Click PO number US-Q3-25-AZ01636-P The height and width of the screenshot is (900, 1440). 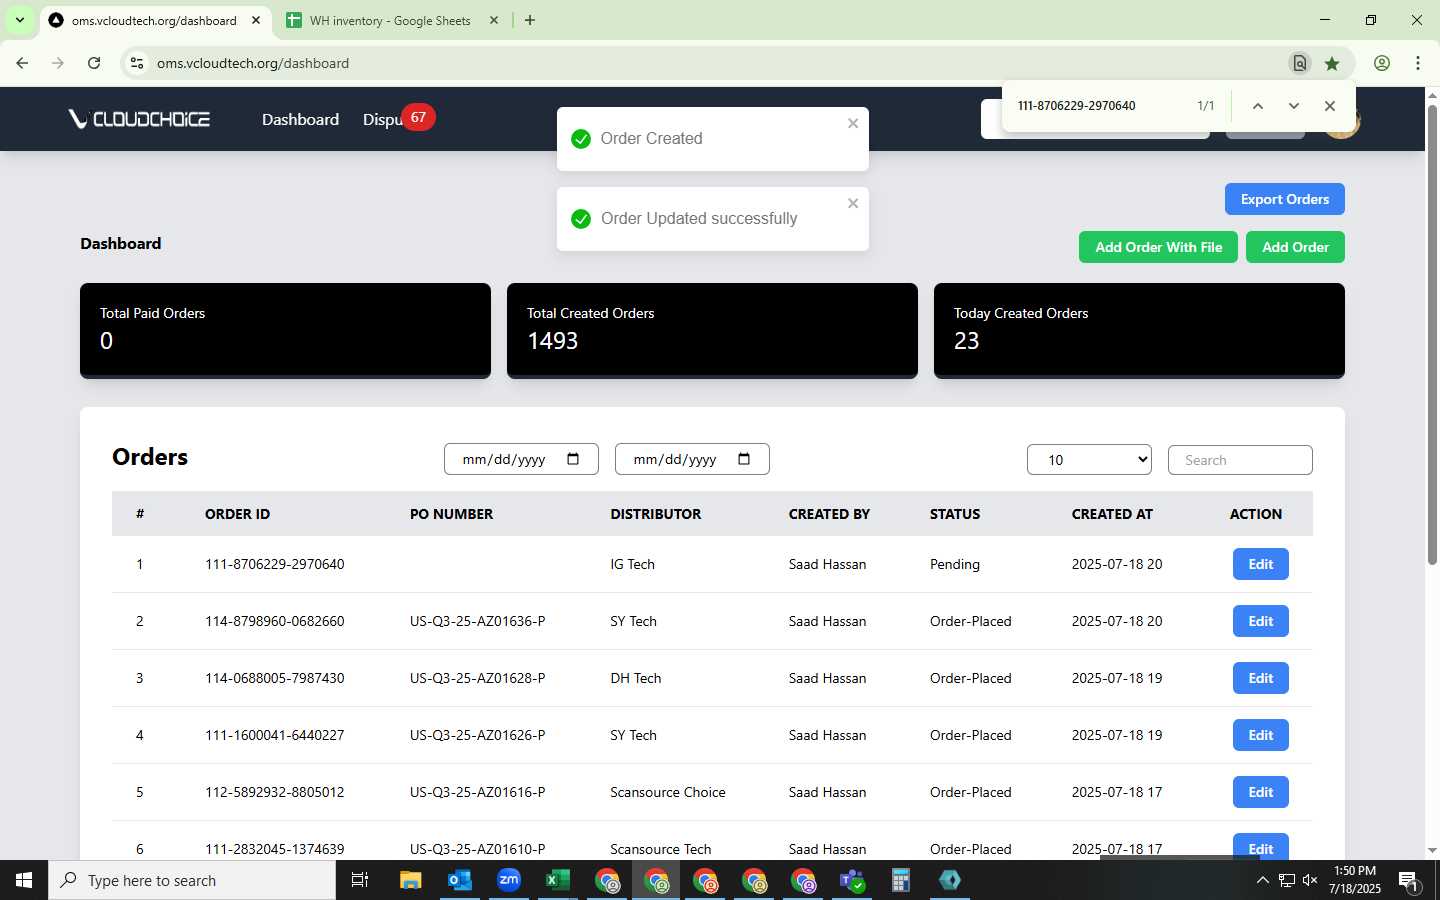pos(477,621)
